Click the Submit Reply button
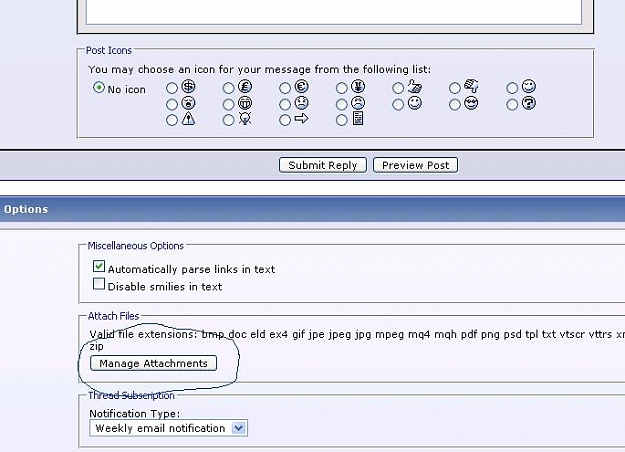The image size is (625, 452). (x=323, y=165)
